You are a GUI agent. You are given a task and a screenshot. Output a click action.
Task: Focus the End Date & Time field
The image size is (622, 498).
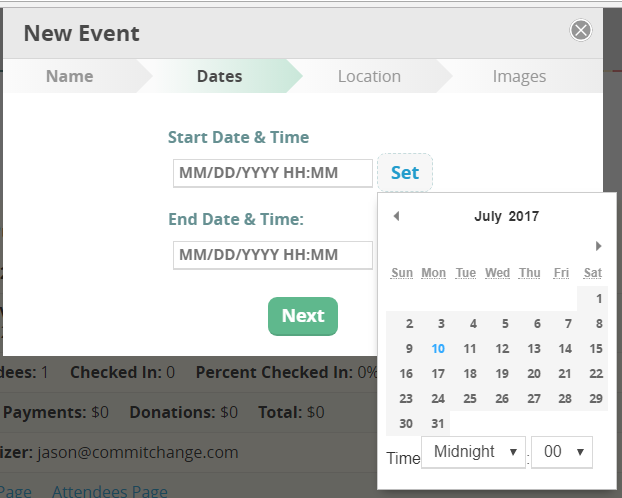point(270,255)
